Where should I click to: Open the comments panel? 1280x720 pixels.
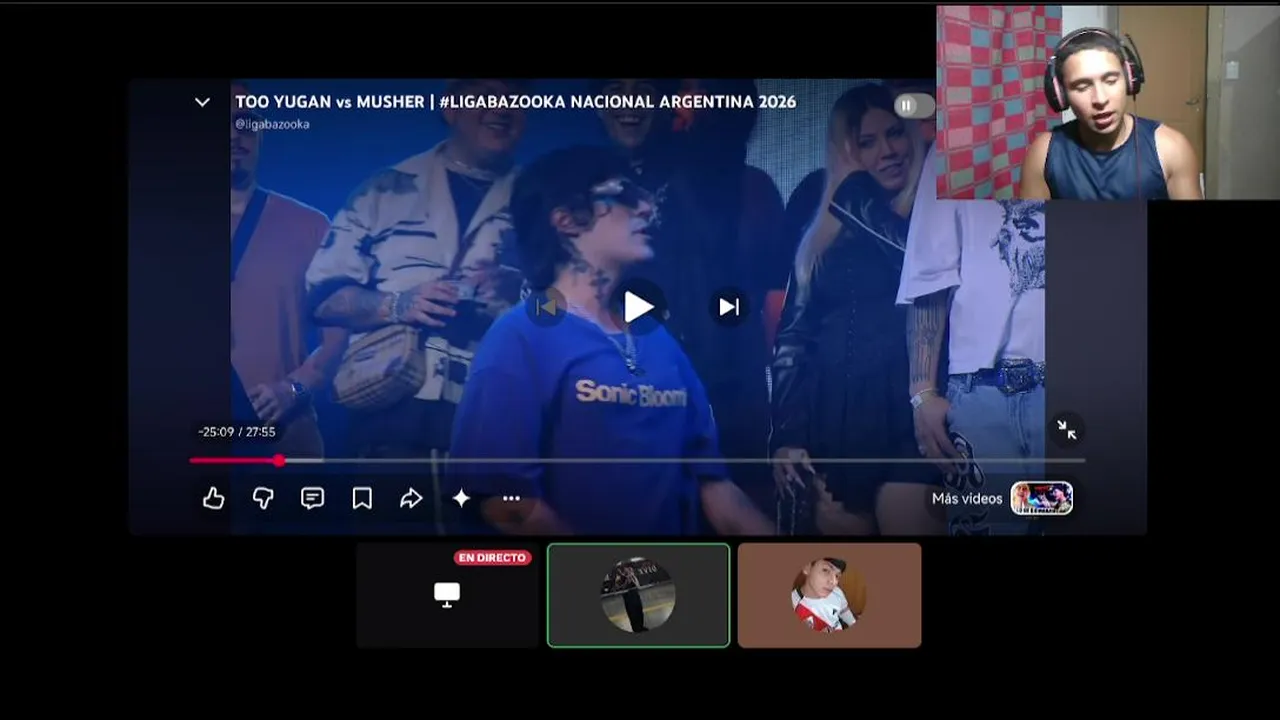(312, 498)
